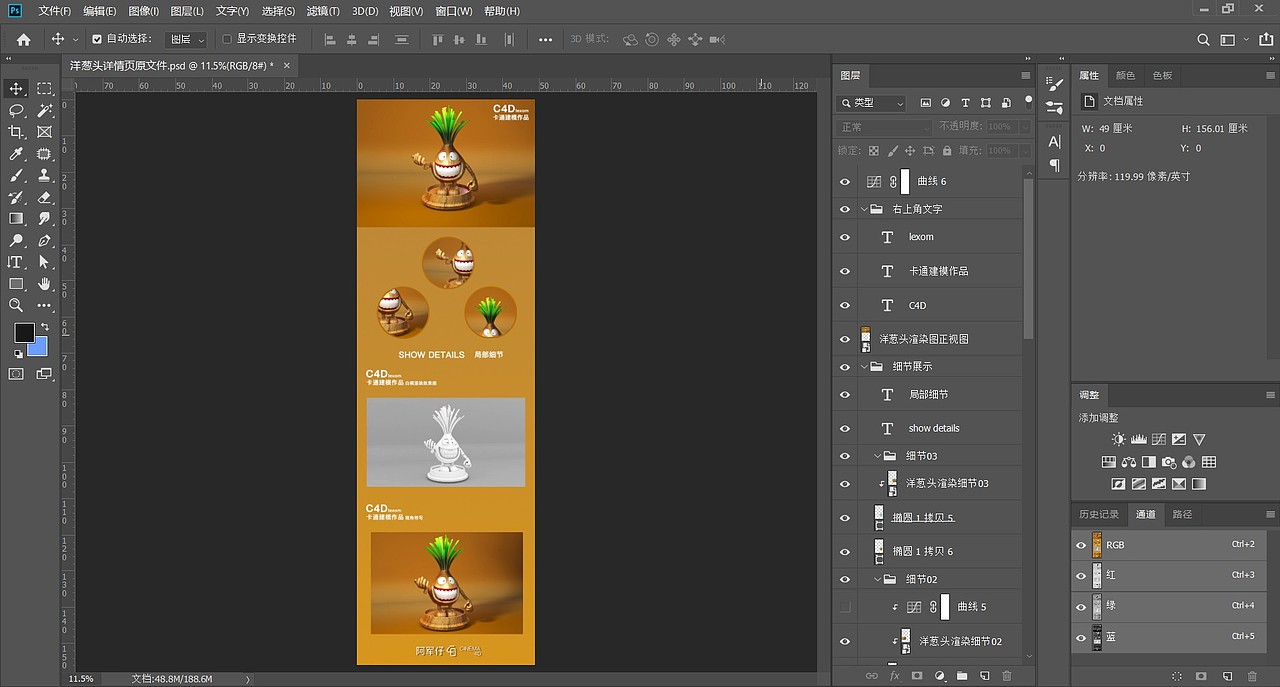Enable the 显示变换控件 checkbox
This screenshot has width=1280, height=687.
coord(227,40)
